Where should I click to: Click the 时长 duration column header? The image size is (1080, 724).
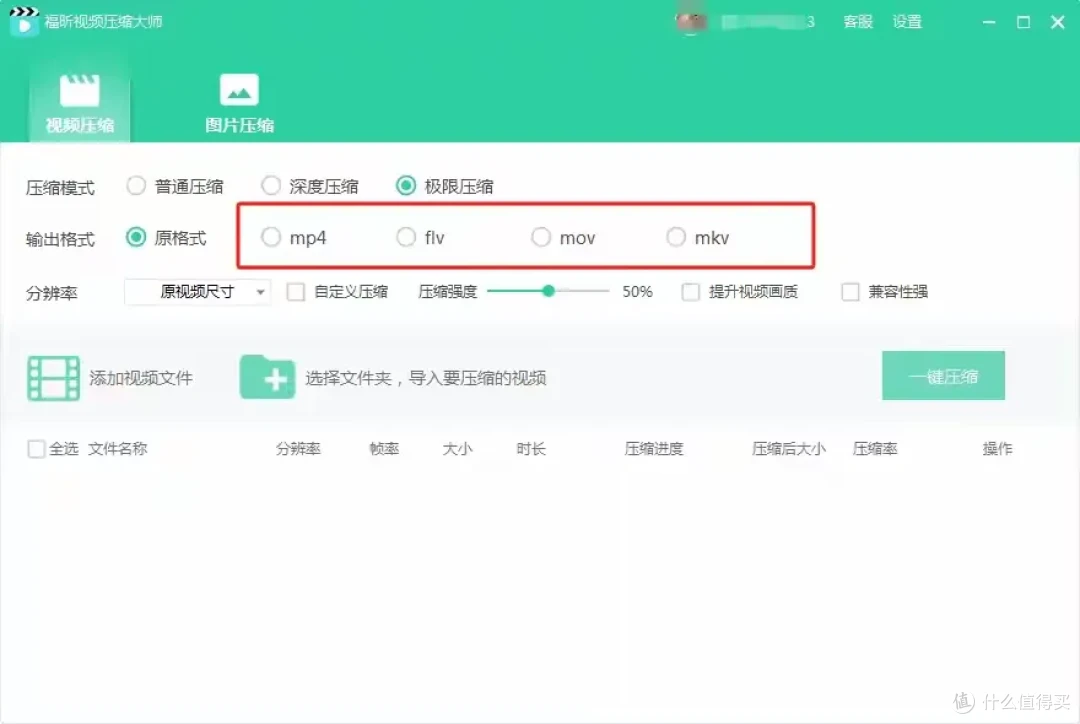(x=531, y=449)
